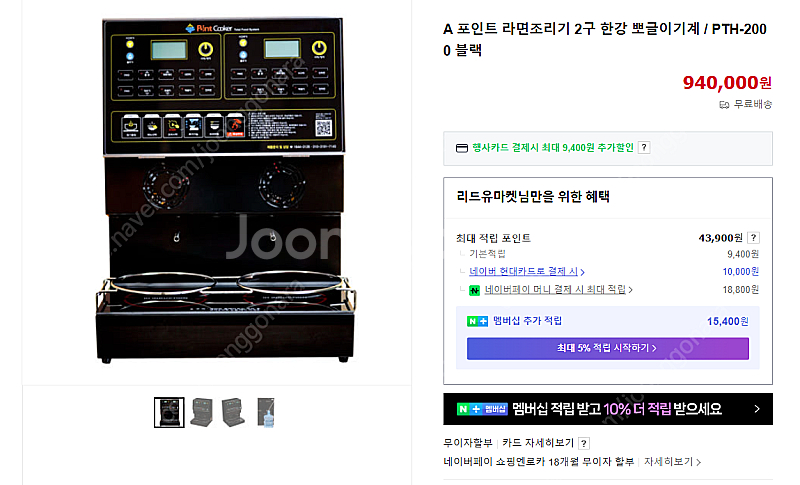Click the question mark next to 43,900원 points
Viewport: 800px width, 485px height.
753,238
